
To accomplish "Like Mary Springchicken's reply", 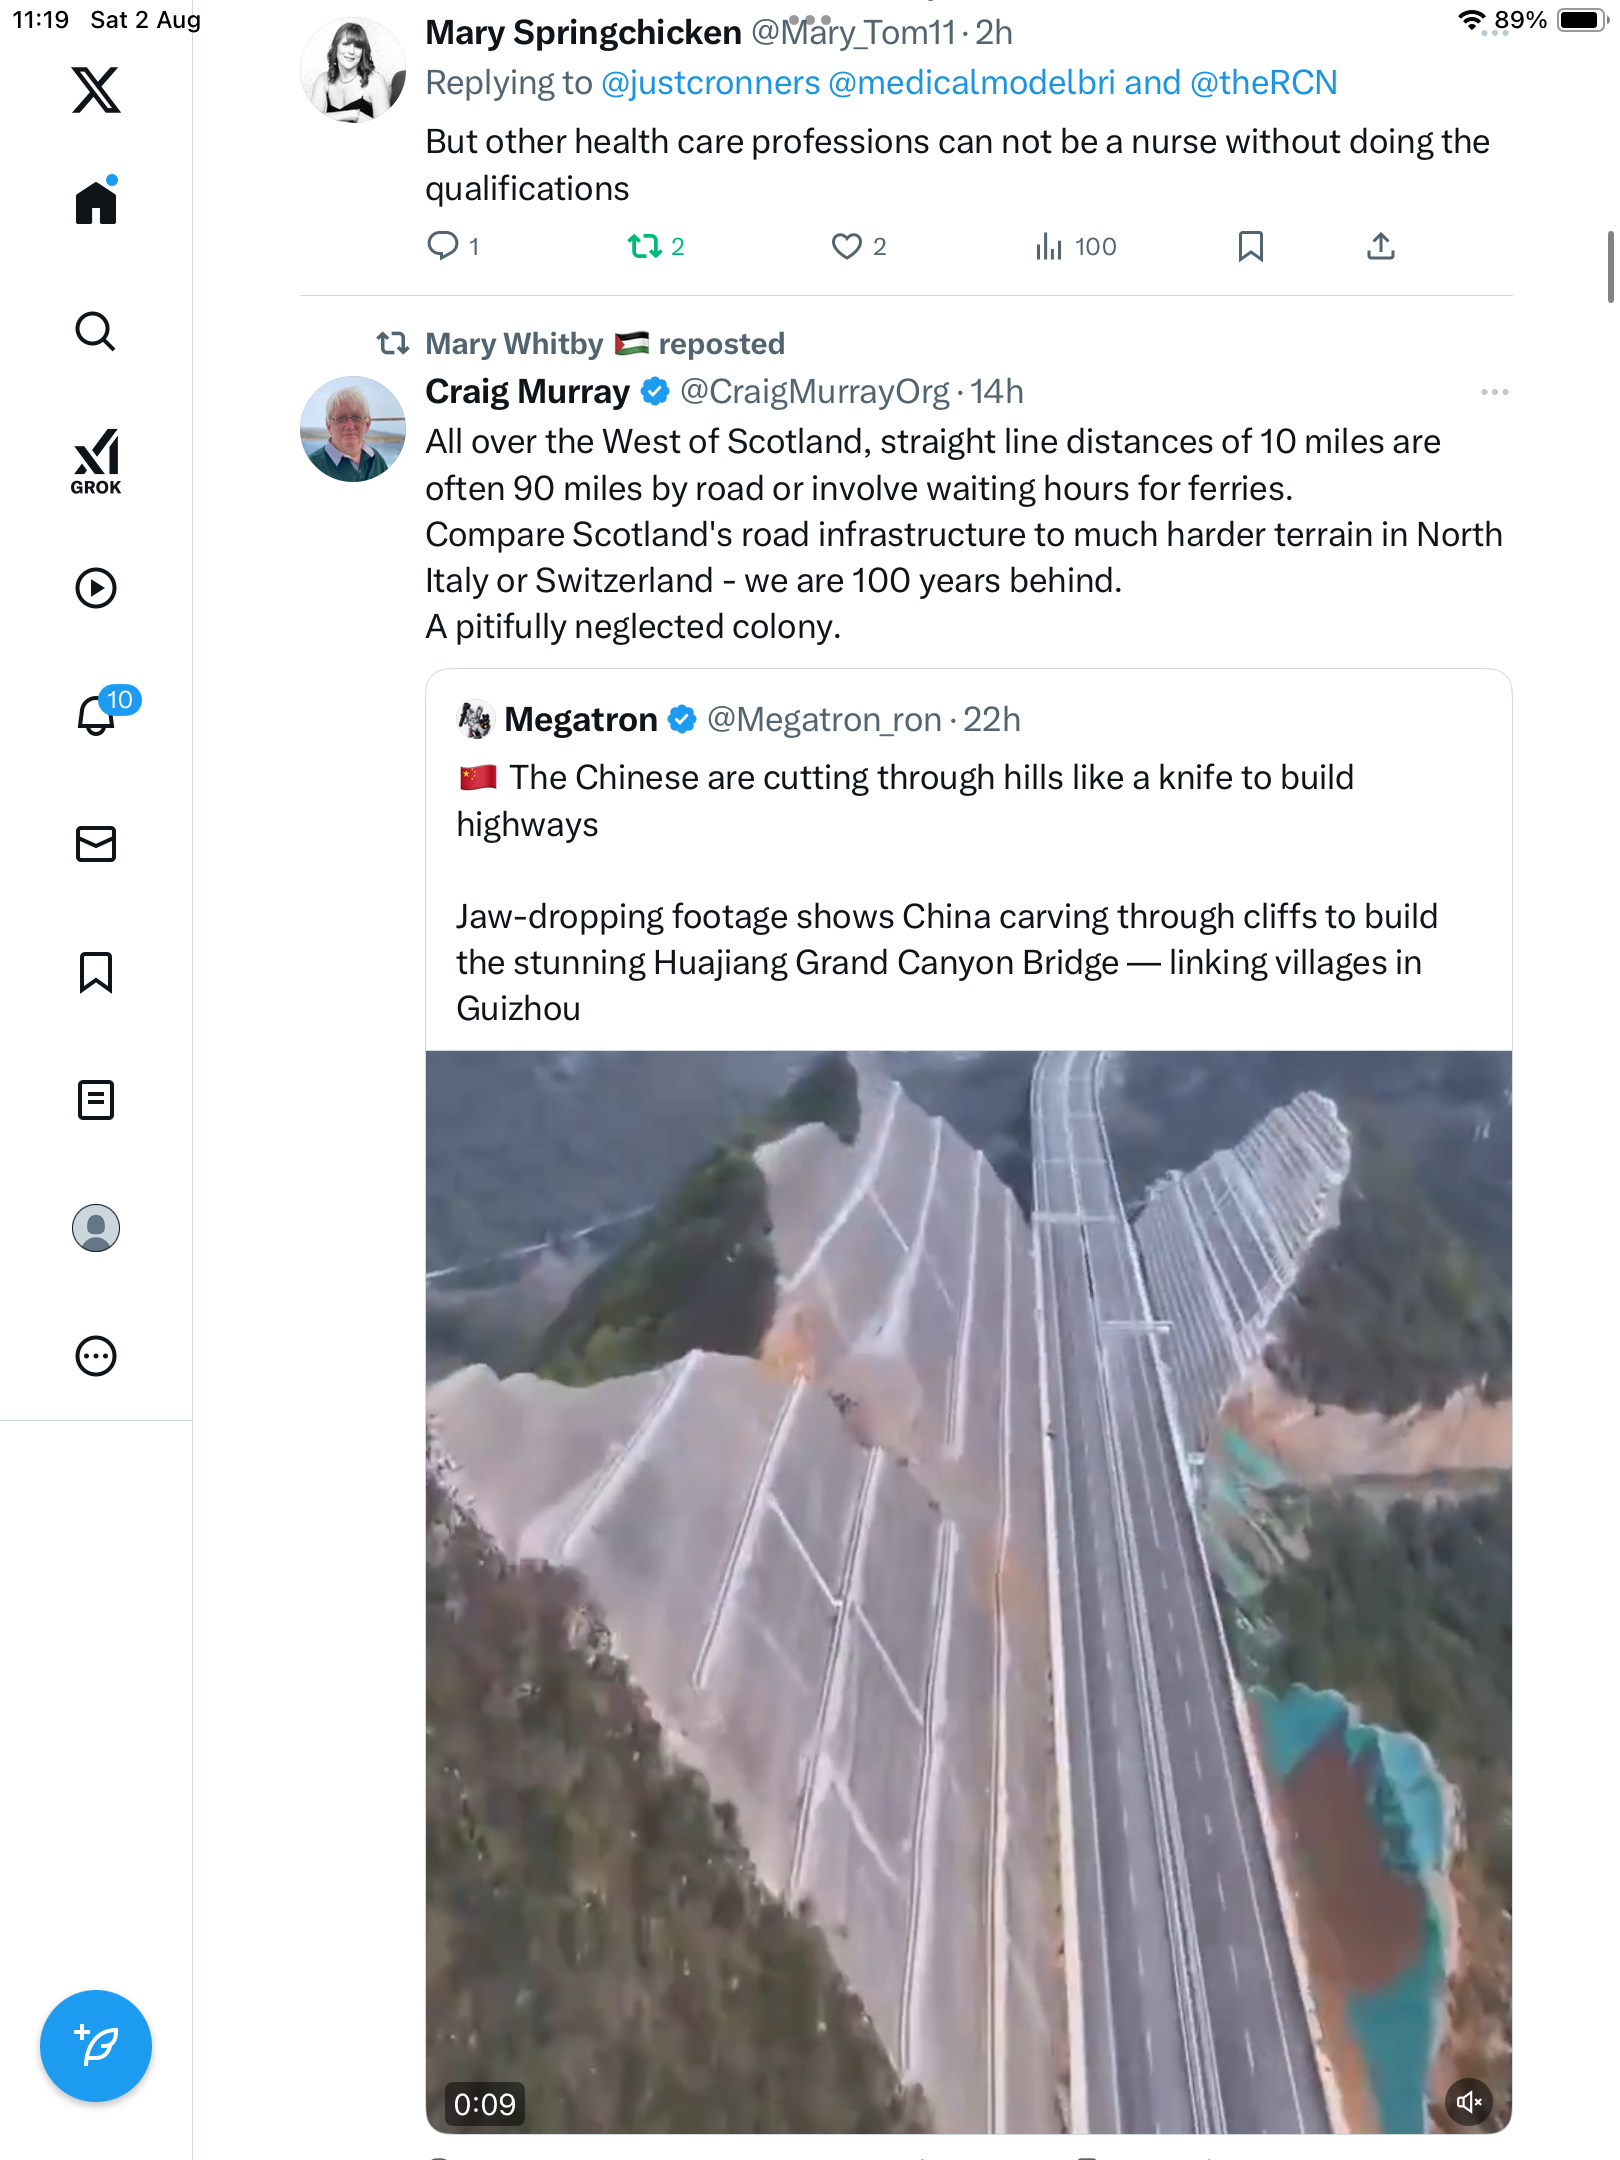I will (x=846, y=246).
